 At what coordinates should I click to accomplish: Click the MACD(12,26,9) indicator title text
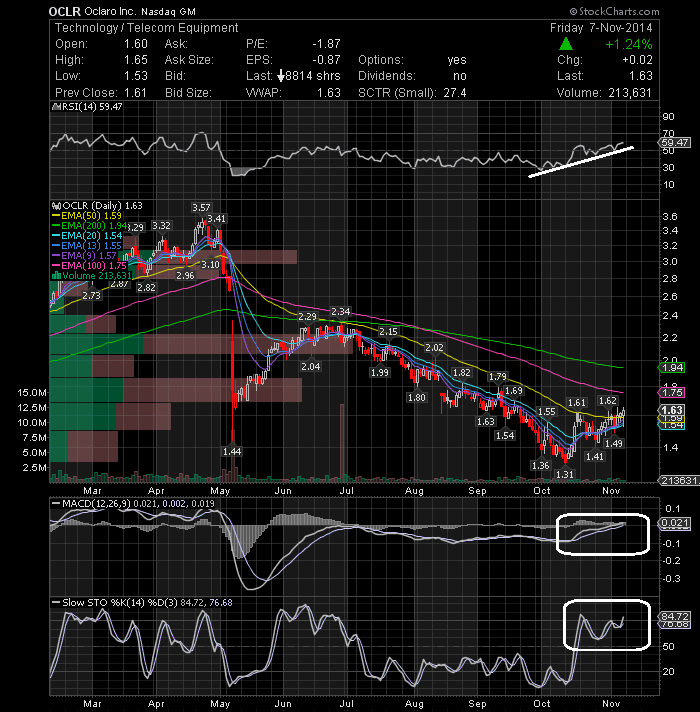(x=97, y=504)
